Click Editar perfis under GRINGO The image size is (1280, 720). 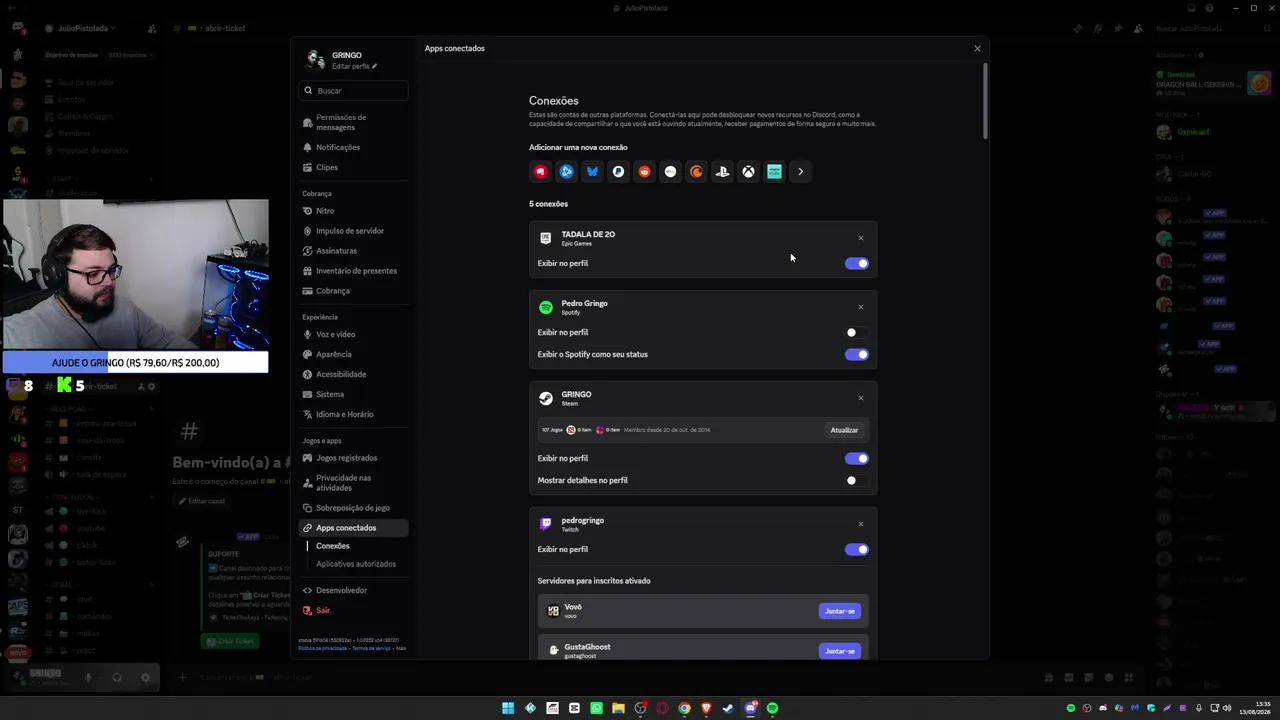click(x=355, y=66)
